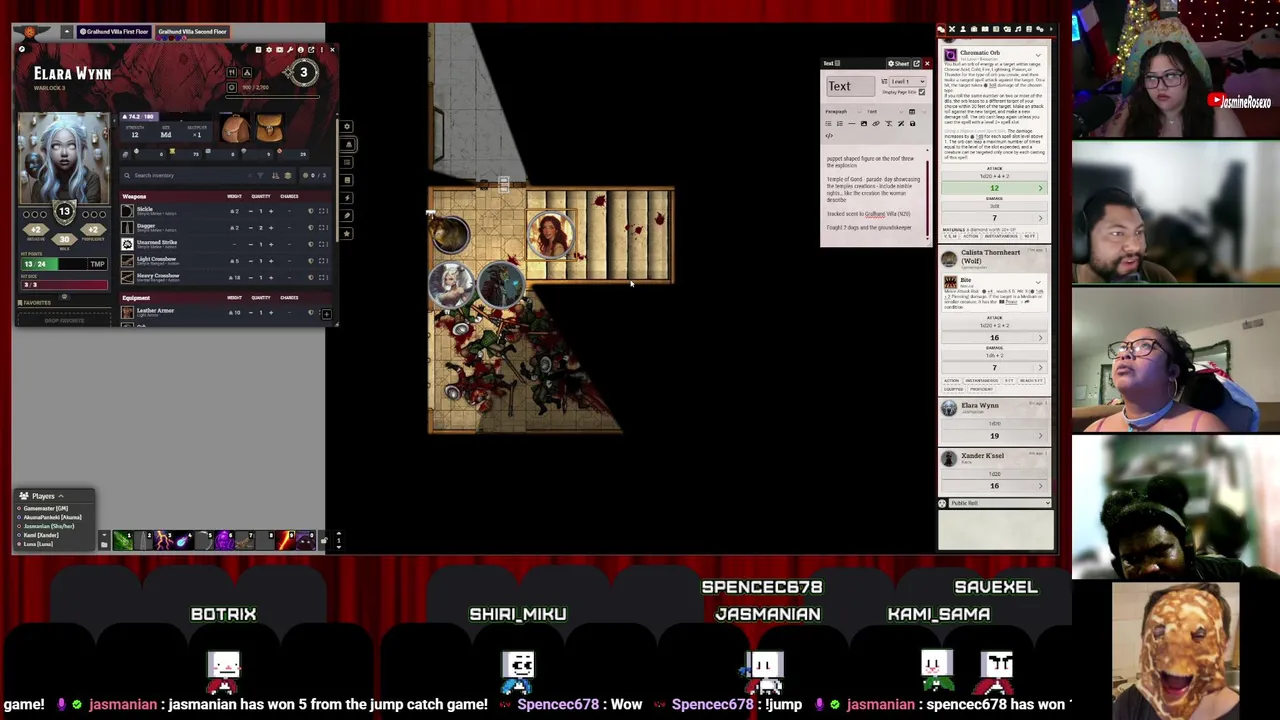Click the hit dice 3/3 bar
Screen dimensions: 1280x720
[x=64, y=284]
